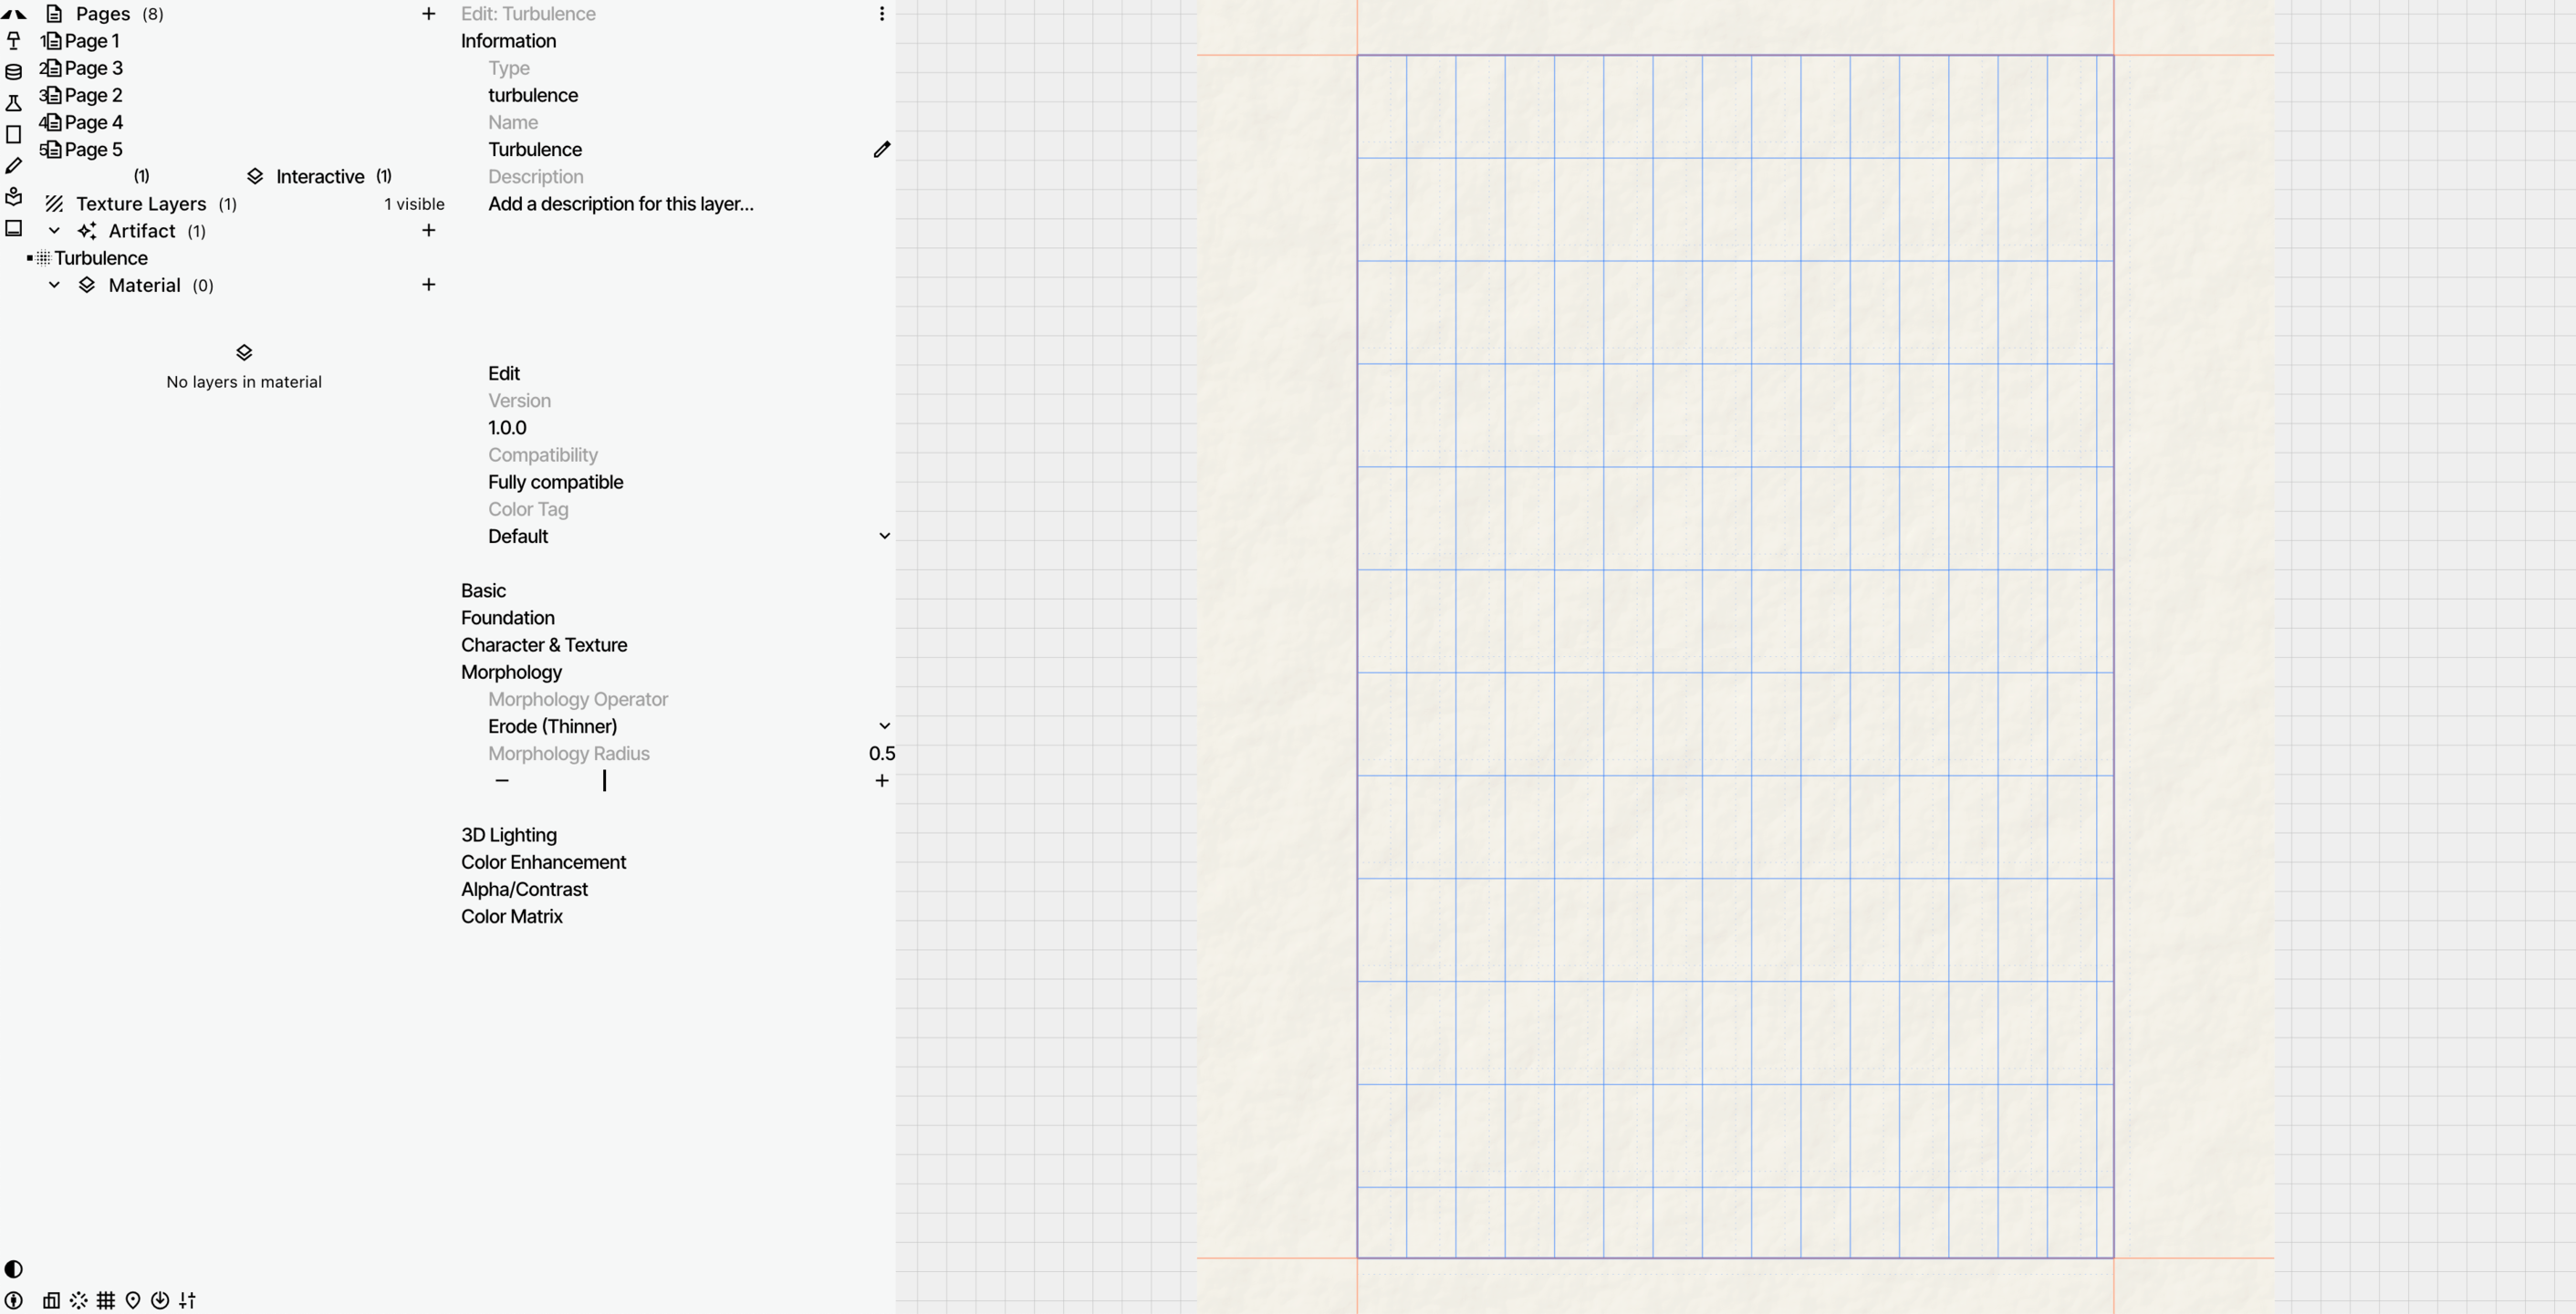Toggle visibility square of Turbulence layer

[30, 258]
